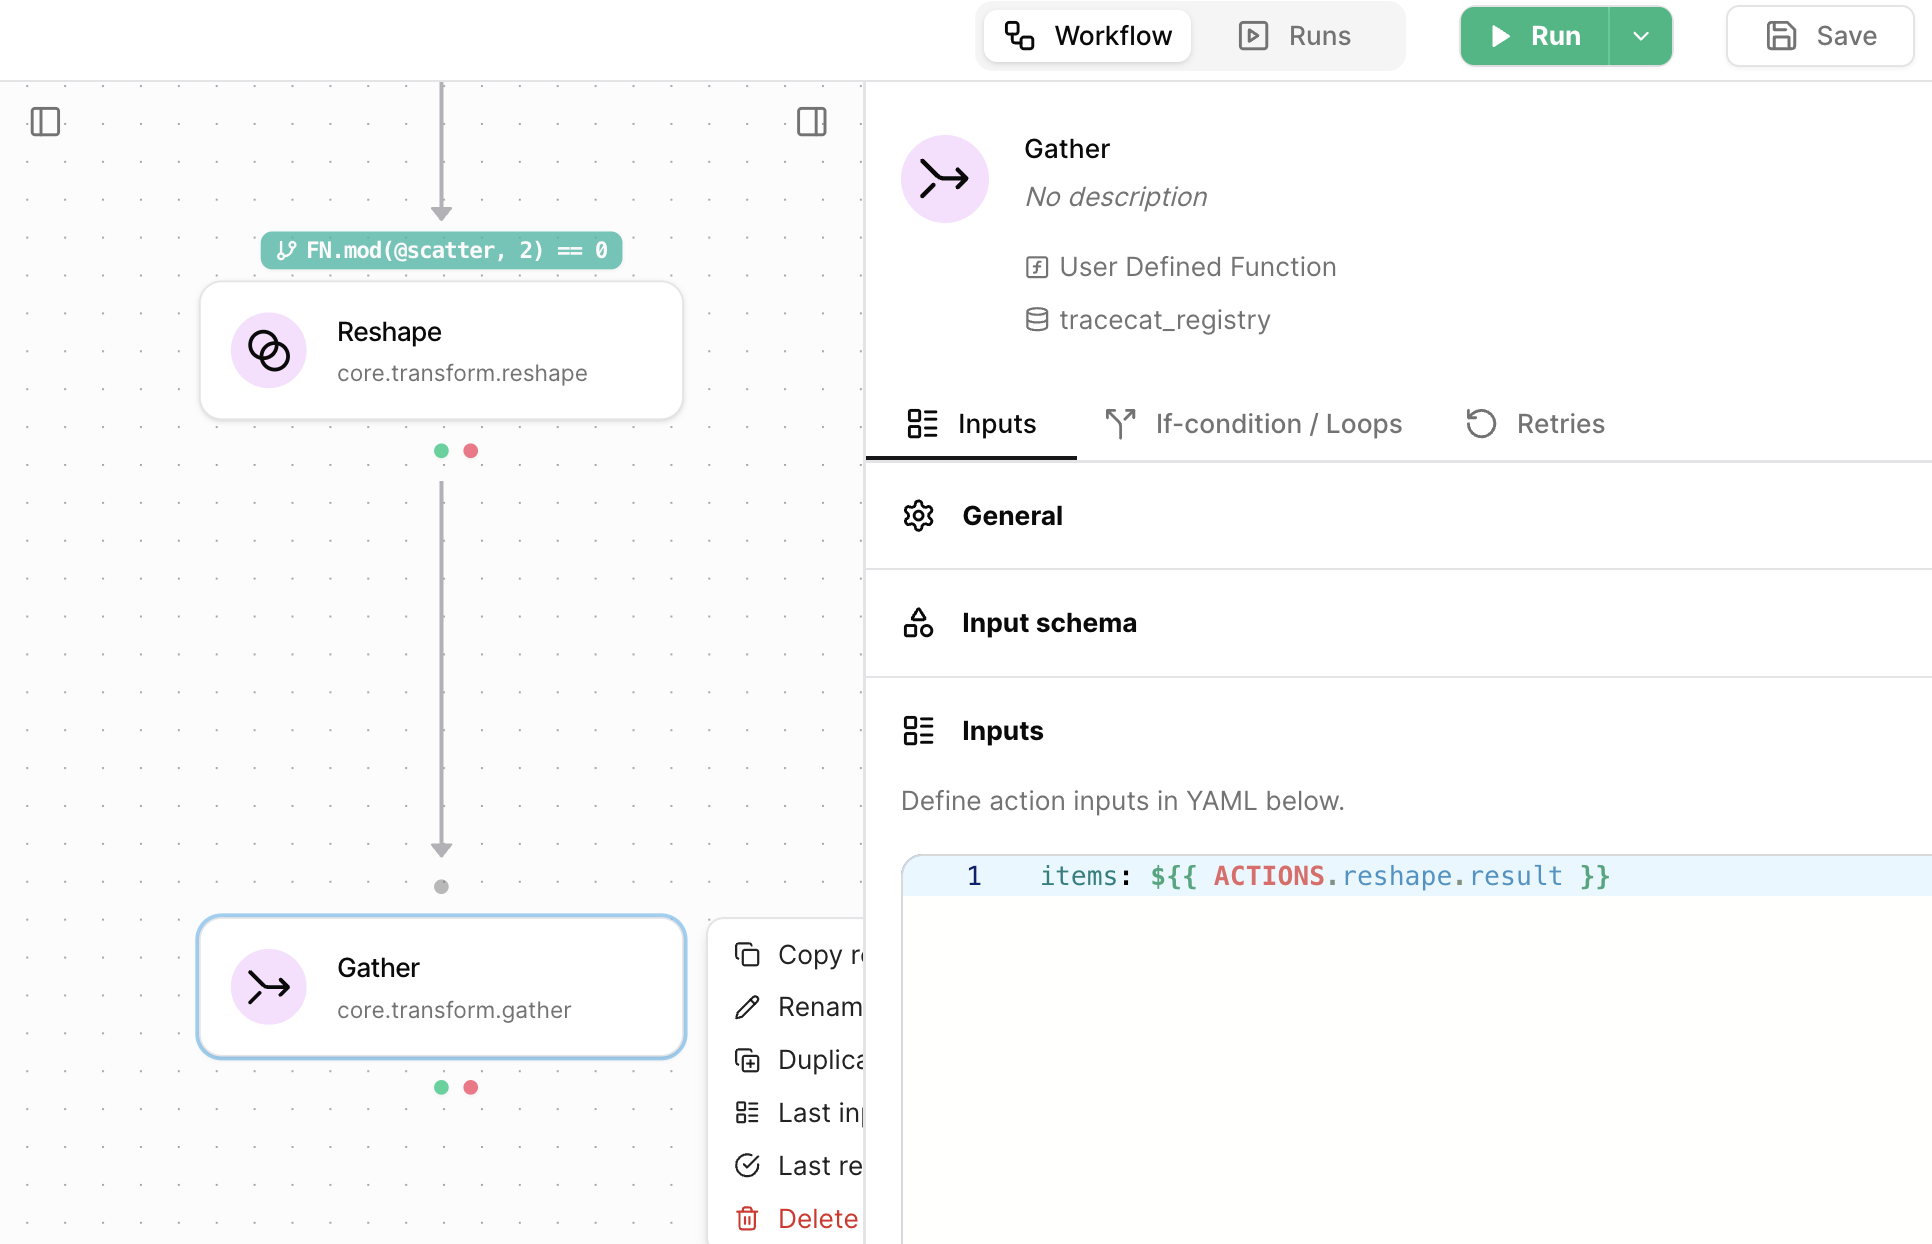The image size is (1932, 1244).
Task: Click 'Define action inputs in YAML below.' text
Action: click(x=1122, y=801)
